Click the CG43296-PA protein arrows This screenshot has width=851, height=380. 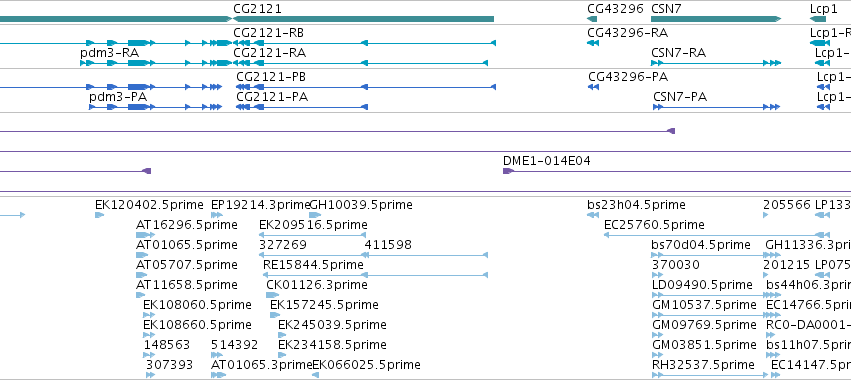coord(594,87)
